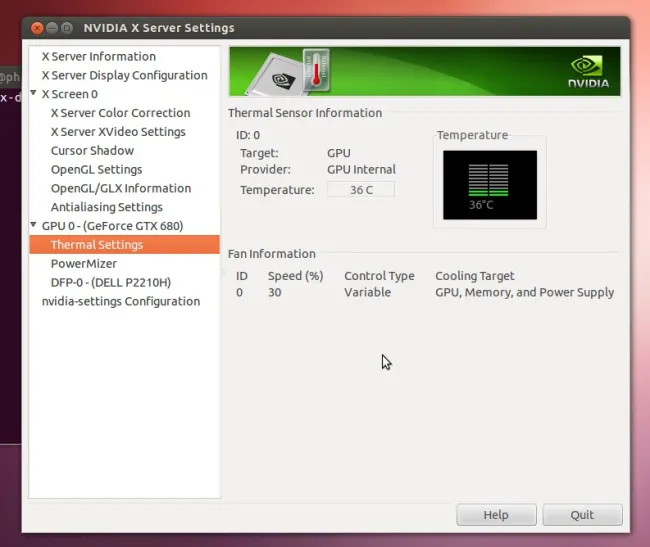650x547 pixels.
Task: Click the Target value GPU
Action: click(x=339, y=153)
